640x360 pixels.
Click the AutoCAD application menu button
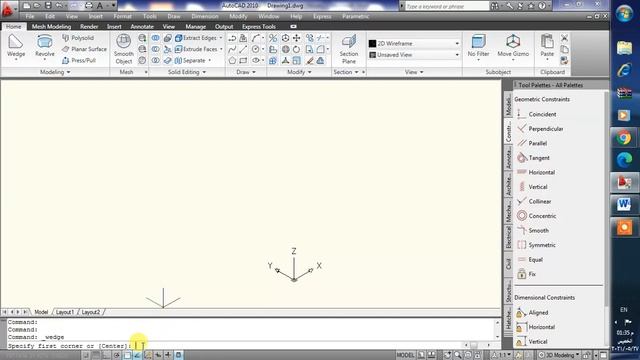click(7, 9)
